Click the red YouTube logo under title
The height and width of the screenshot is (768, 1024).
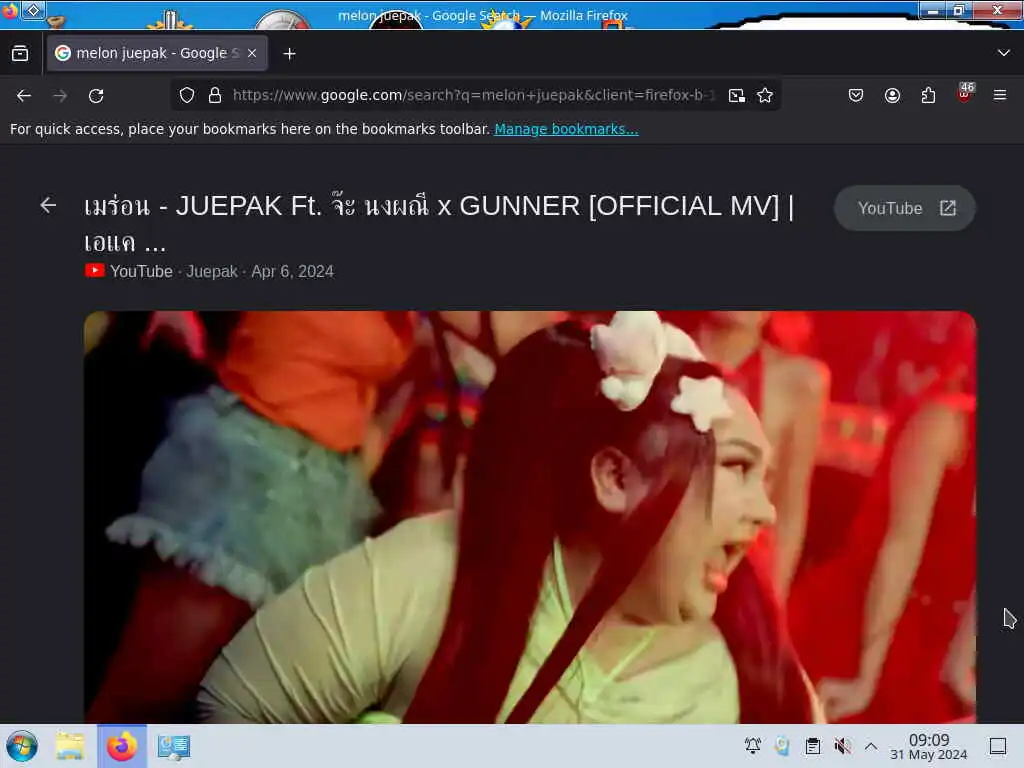pyautogui.click(x=95, y=270)
